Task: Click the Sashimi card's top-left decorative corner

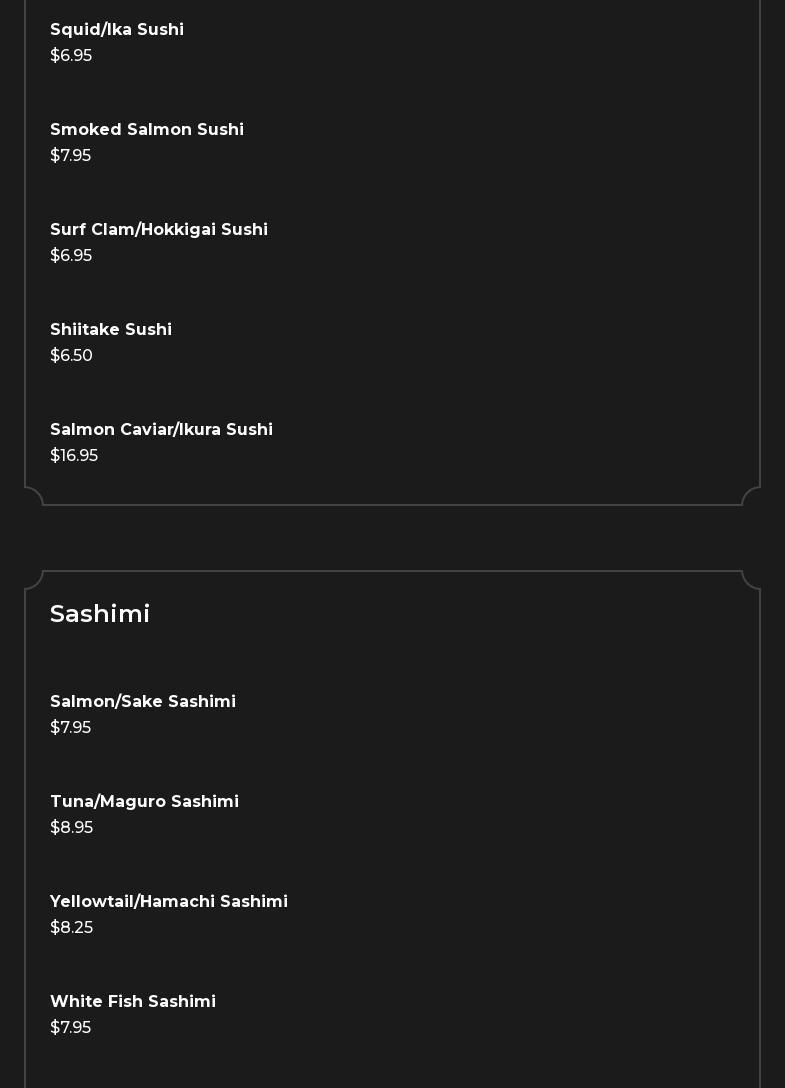Action: coord(35,580)
